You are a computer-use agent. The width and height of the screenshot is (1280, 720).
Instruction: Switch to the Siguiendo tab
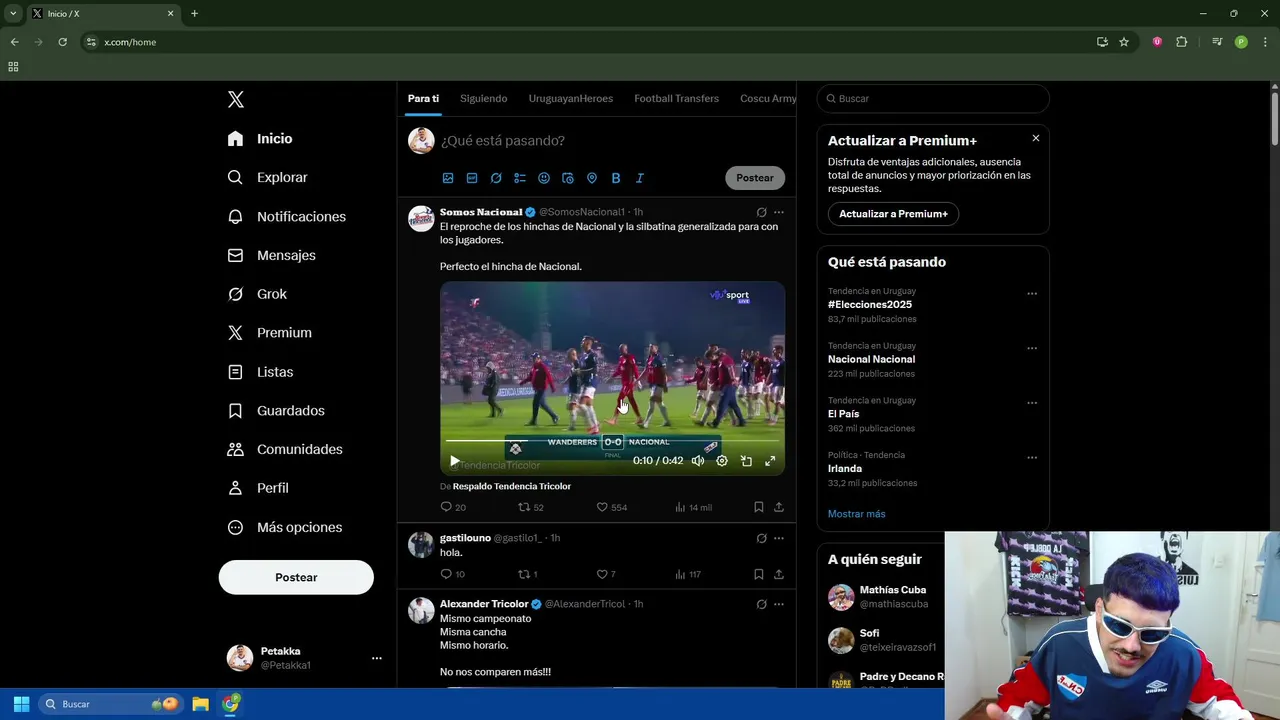click(483, 98)
